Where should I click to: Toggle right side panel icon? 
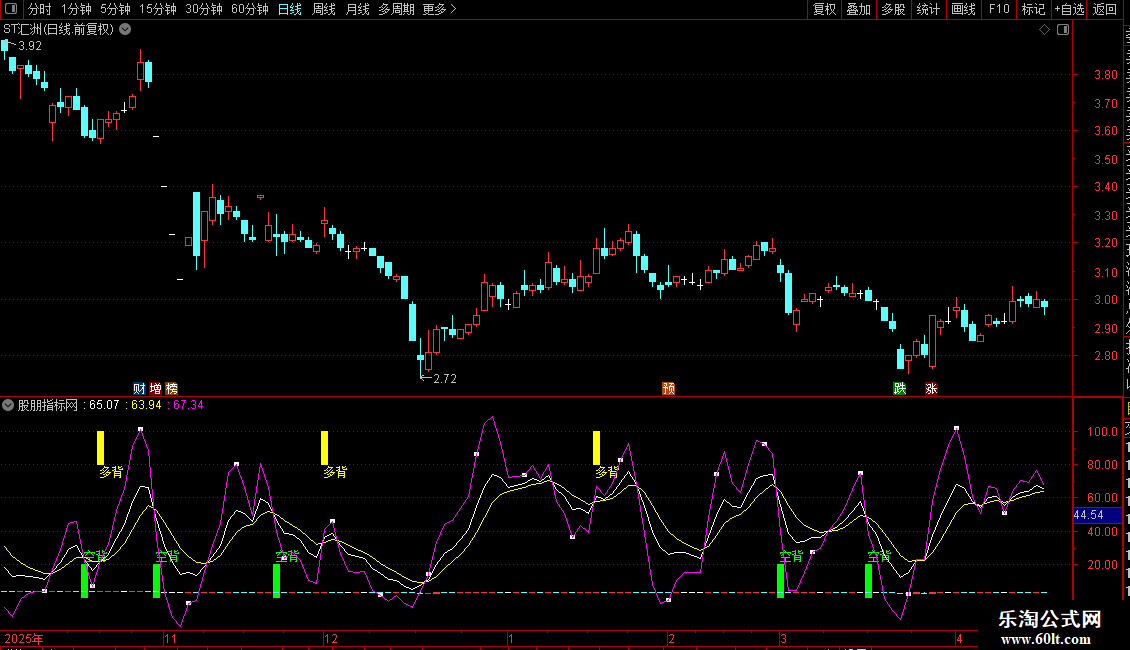[1063, 30]
